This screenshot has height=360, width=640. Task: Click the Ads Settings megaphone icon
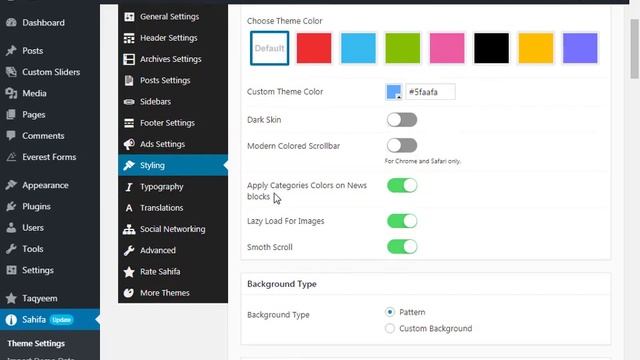pyautogui.click(x=129, y=144)
